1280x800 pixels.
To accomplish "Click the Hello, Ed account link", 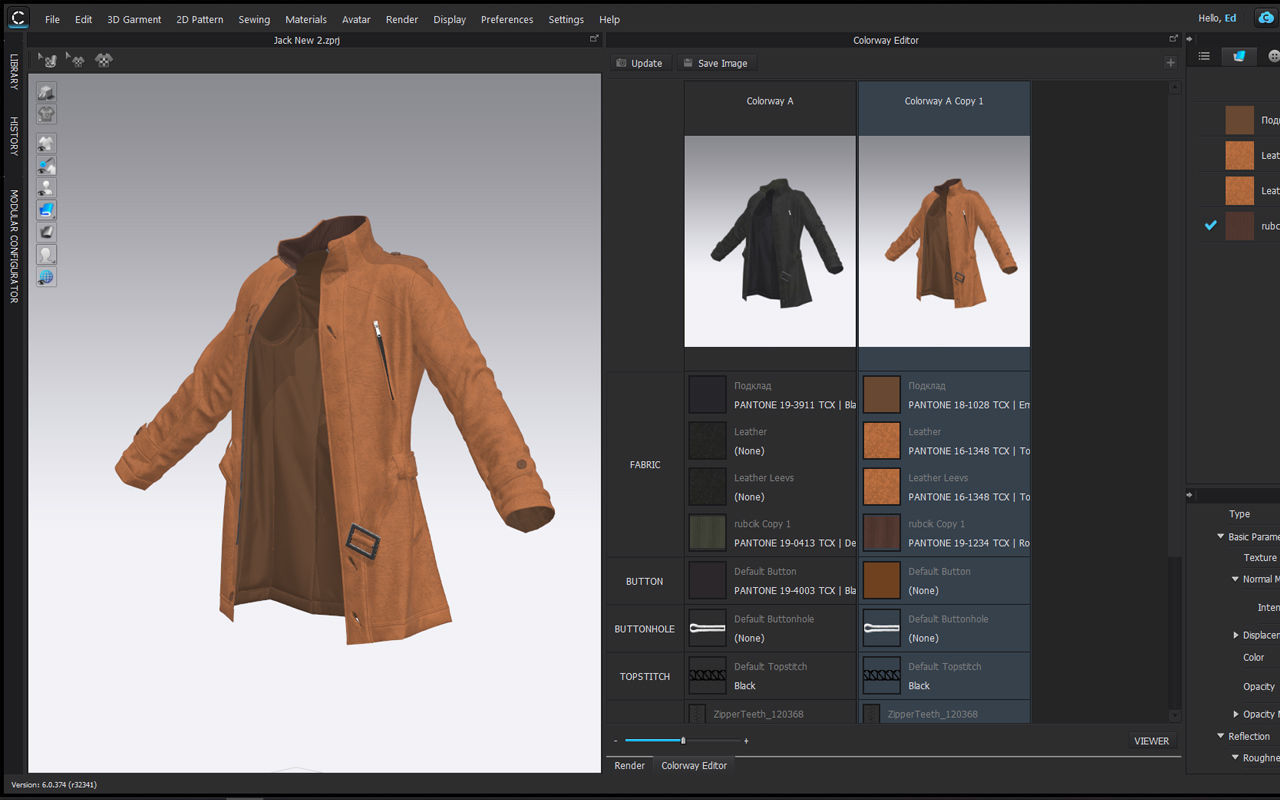I will pos(1217,18).
